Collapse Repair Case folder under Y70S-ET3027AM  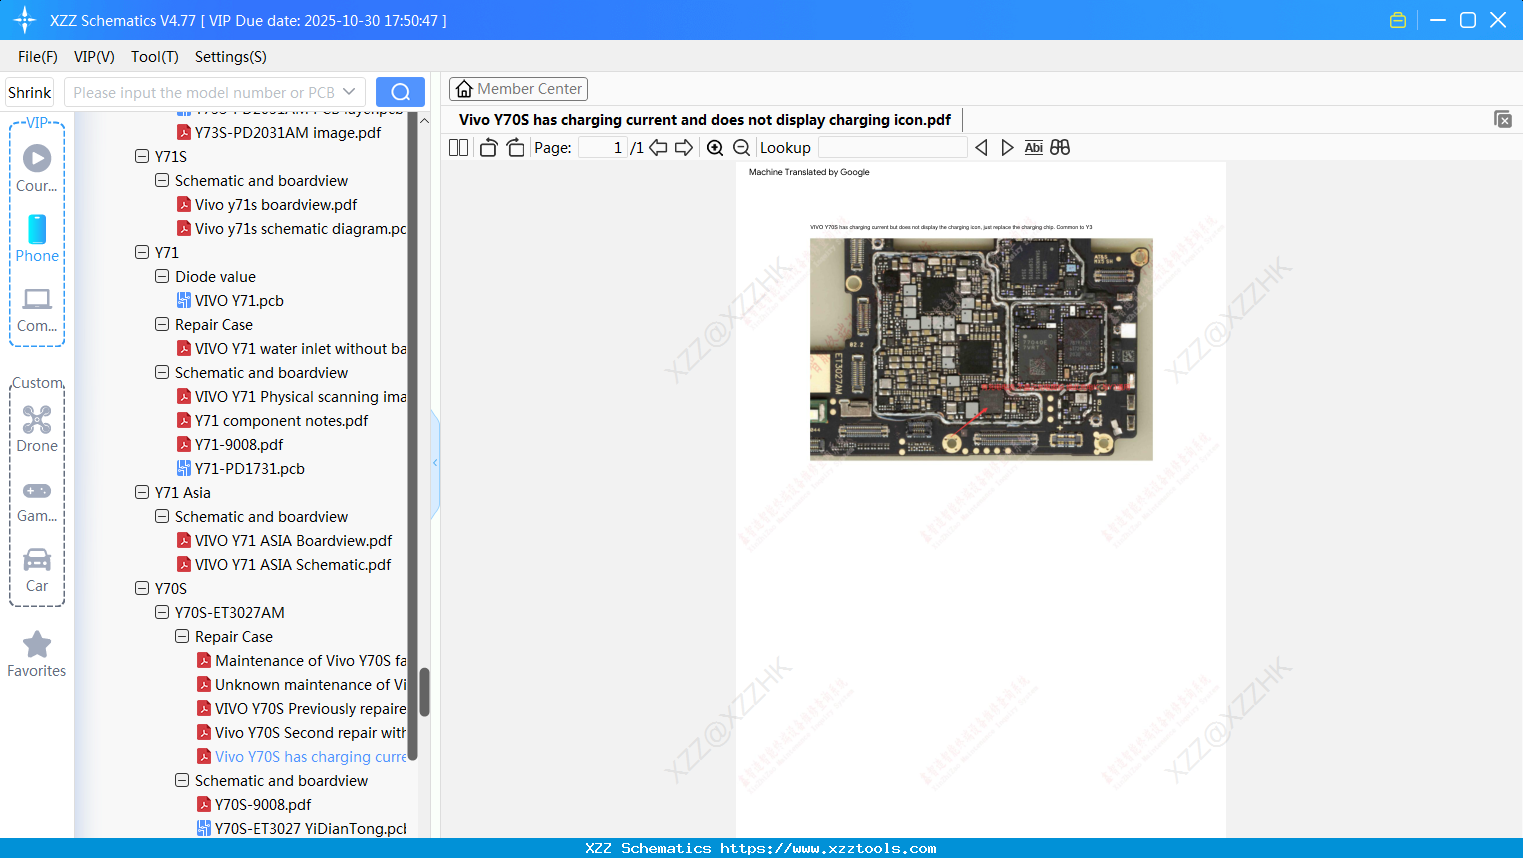[182, 636]
